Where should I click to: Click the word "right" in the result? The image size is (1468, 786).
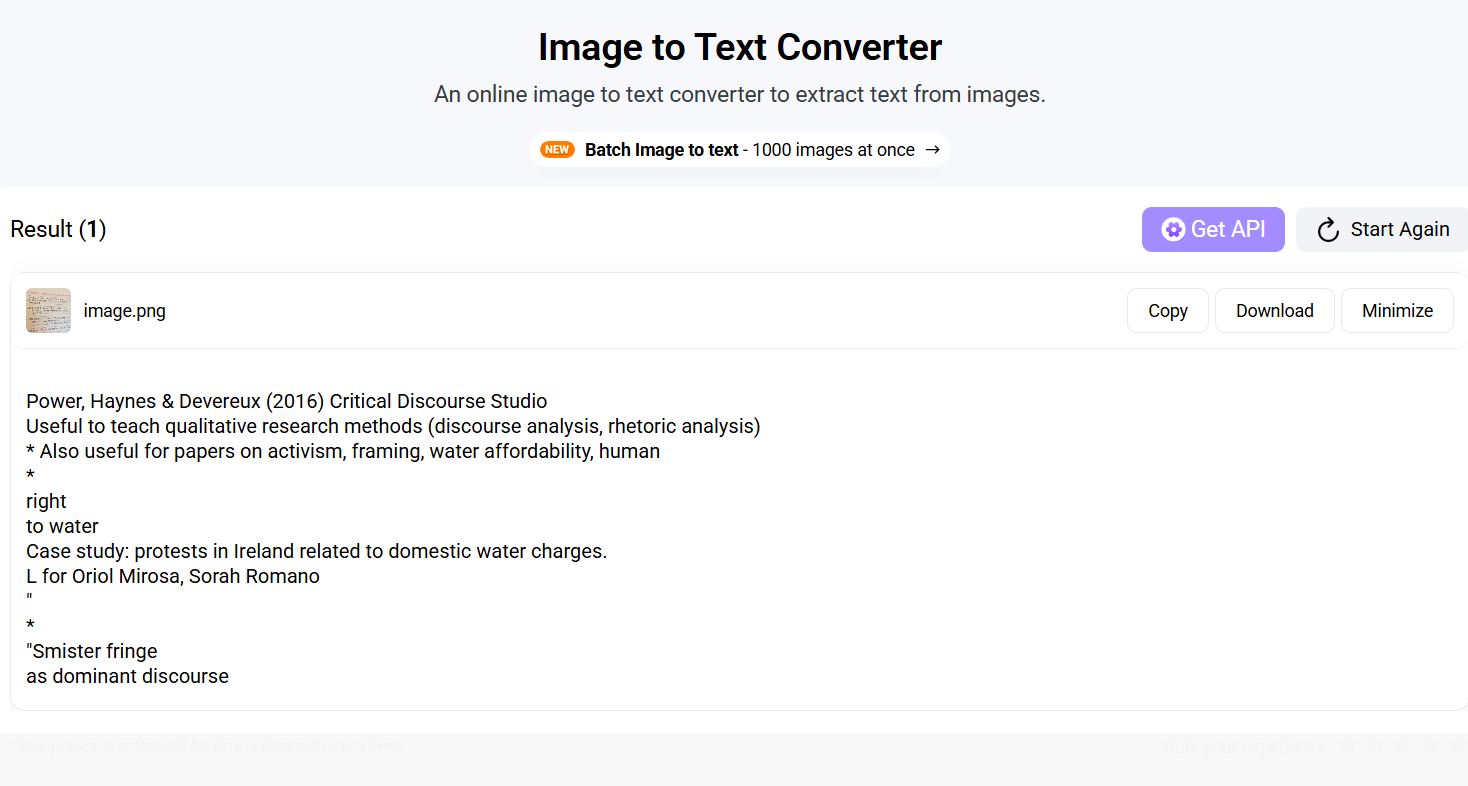[x=46, y=501]
